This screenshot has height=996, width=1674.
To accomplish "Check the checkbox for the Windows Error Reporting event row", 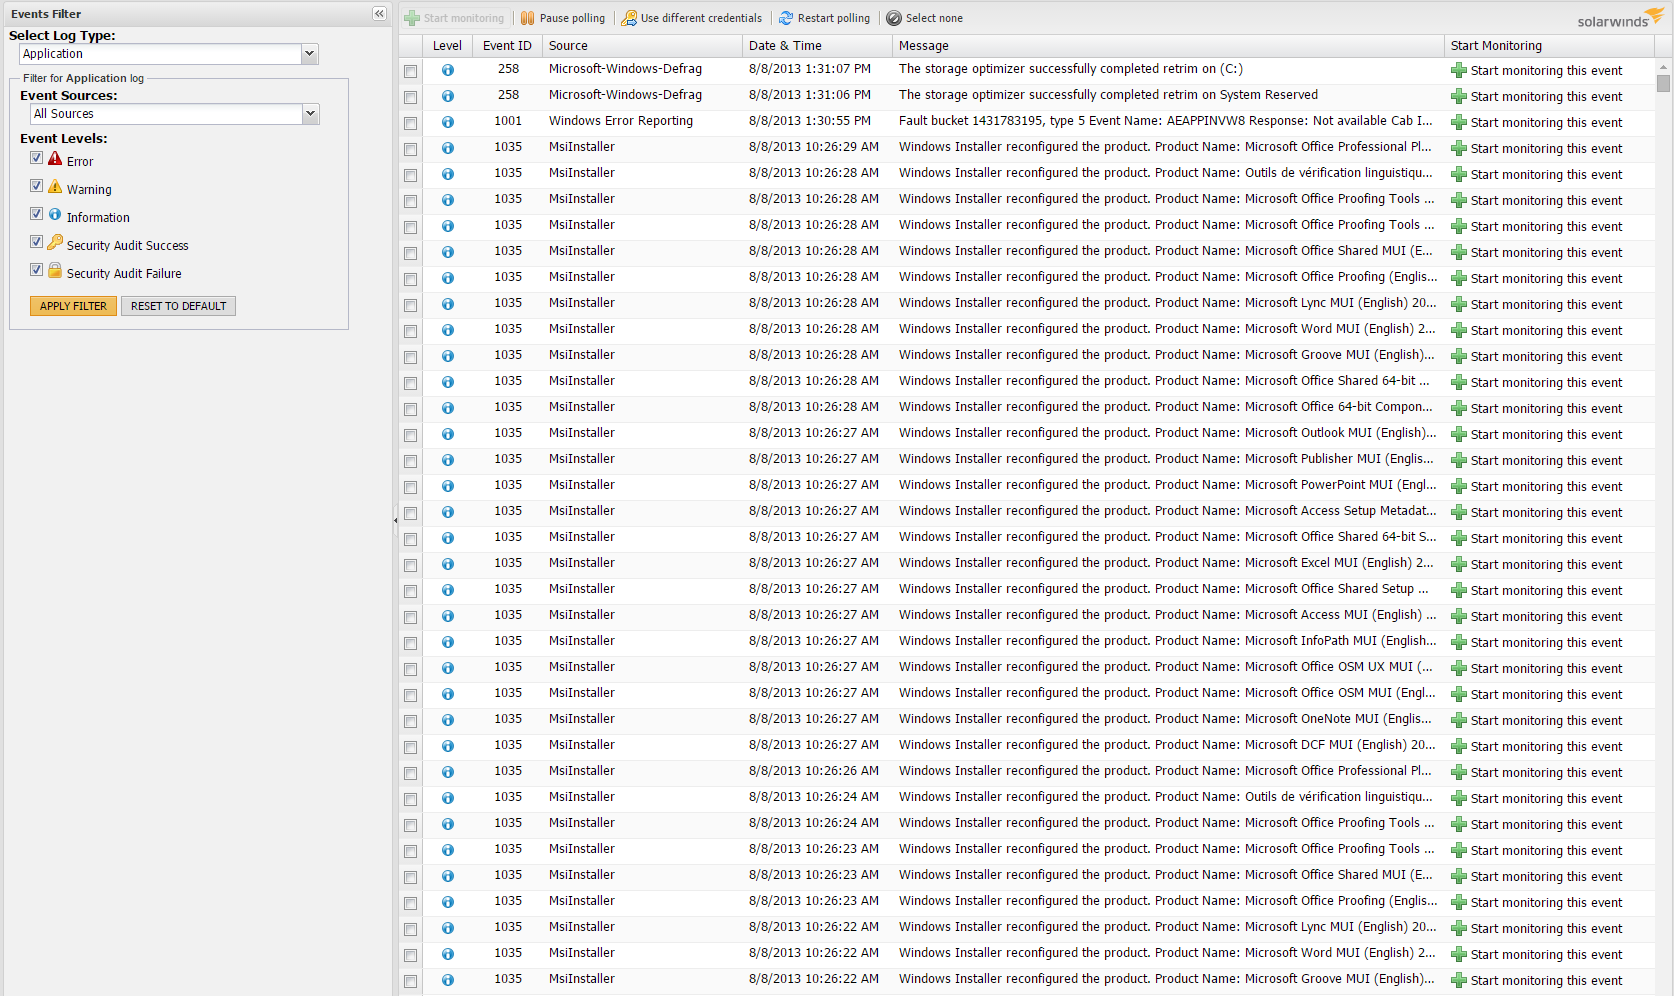I will (x=410, y=124).
